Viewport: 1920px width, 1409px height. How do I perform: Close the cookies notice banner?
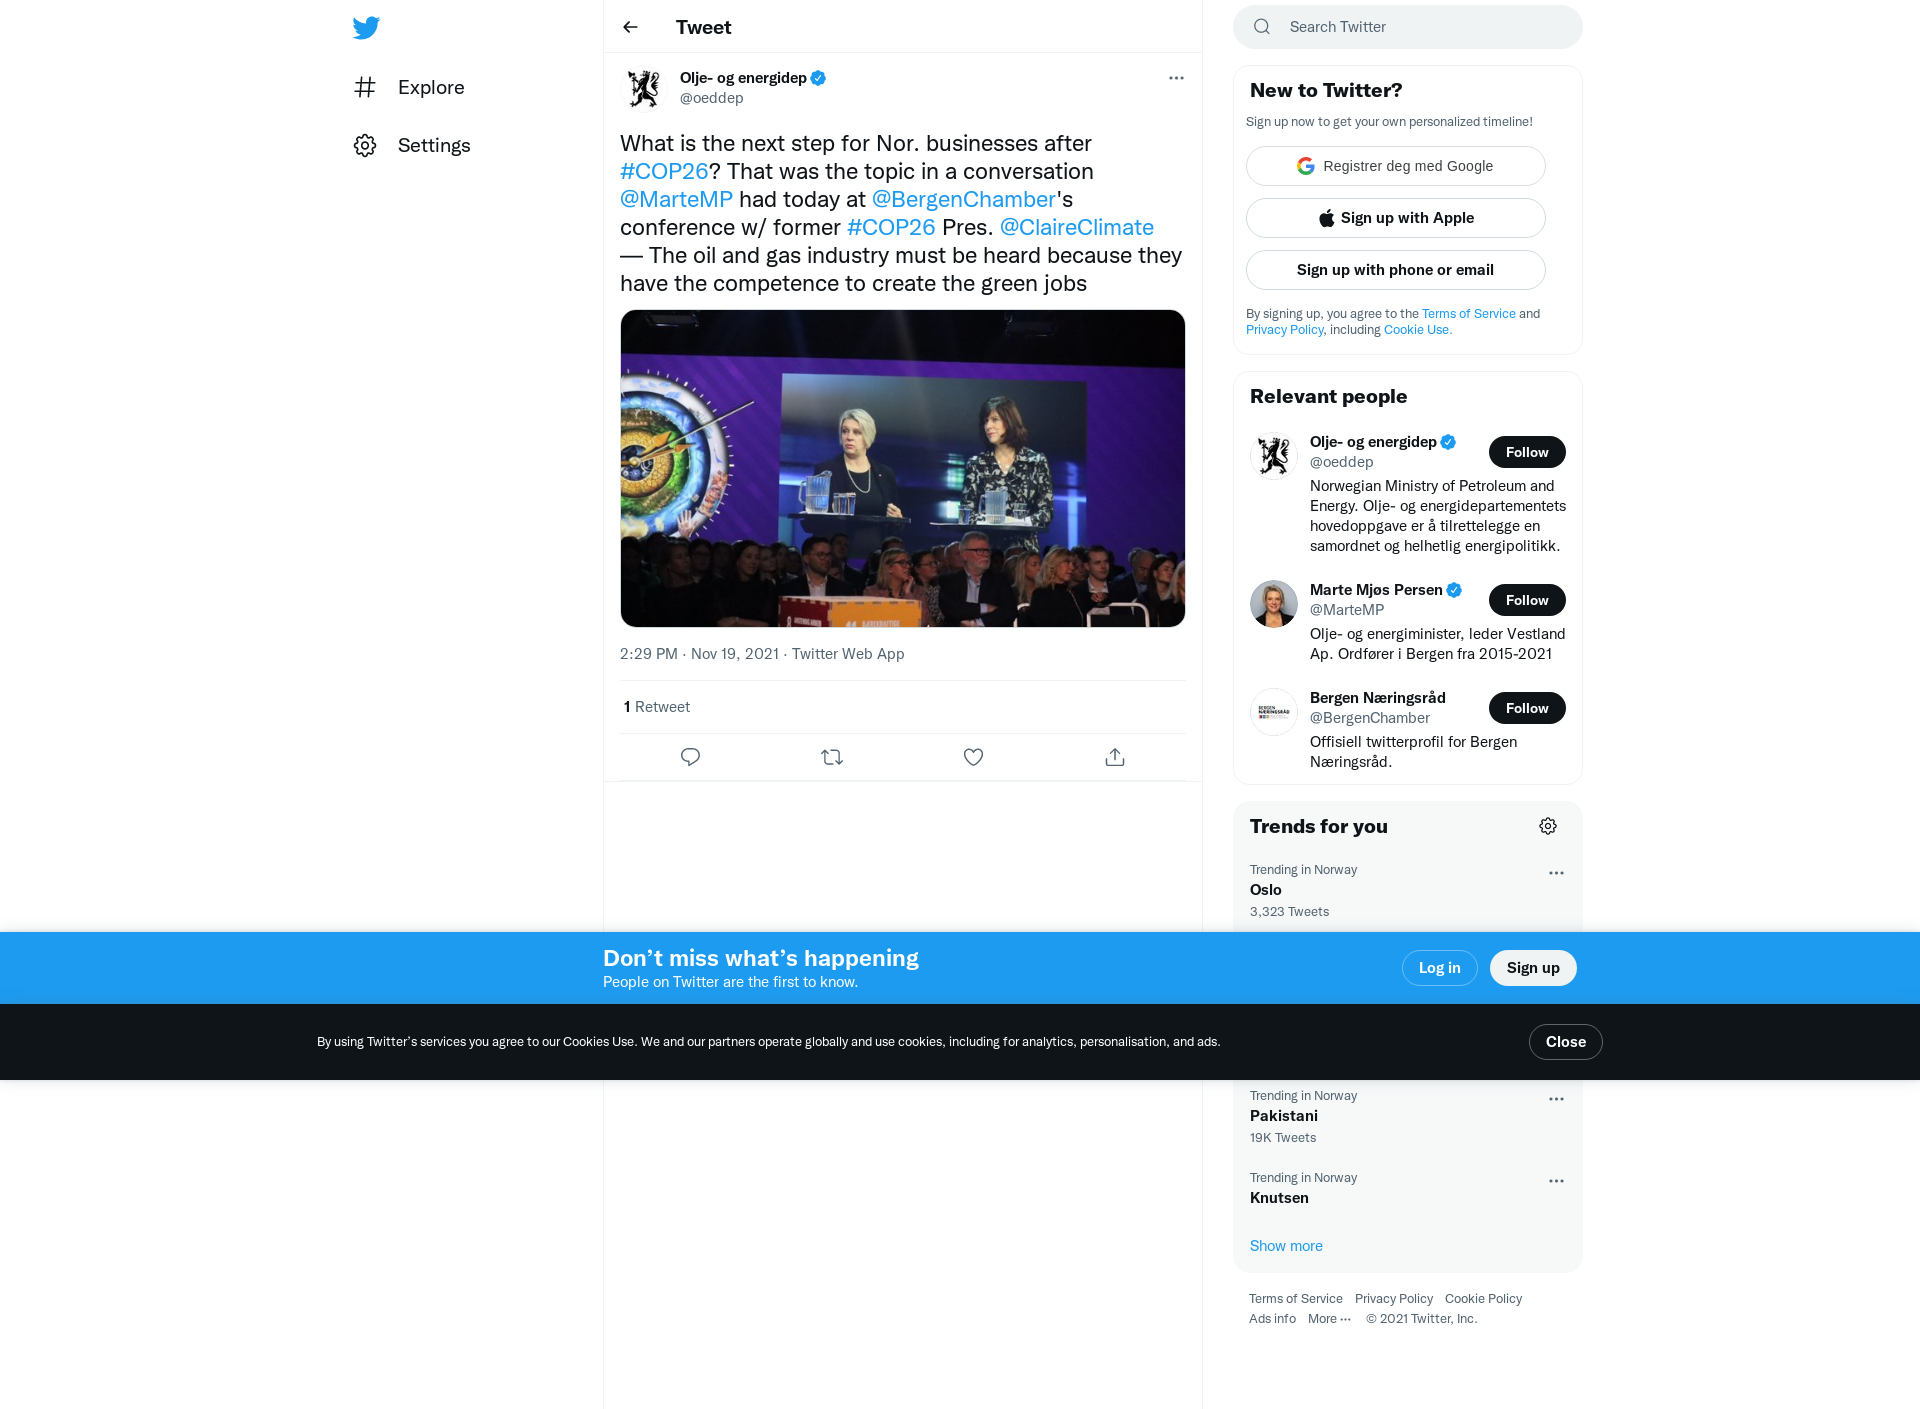(x=1566, y=1042)
